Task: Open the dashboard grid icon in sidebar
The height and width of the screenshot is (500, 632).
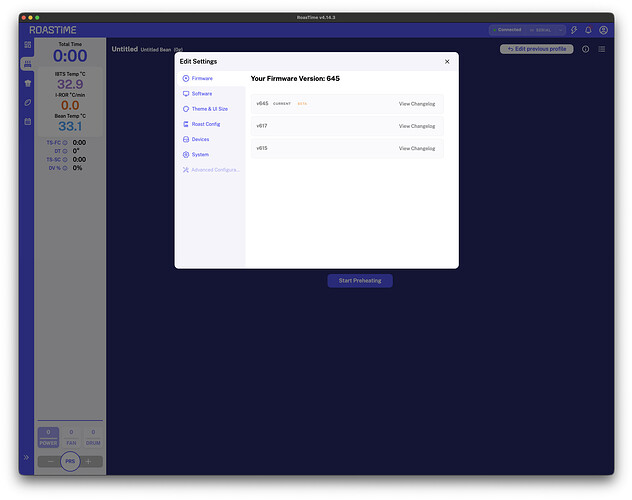Action: 27,45
